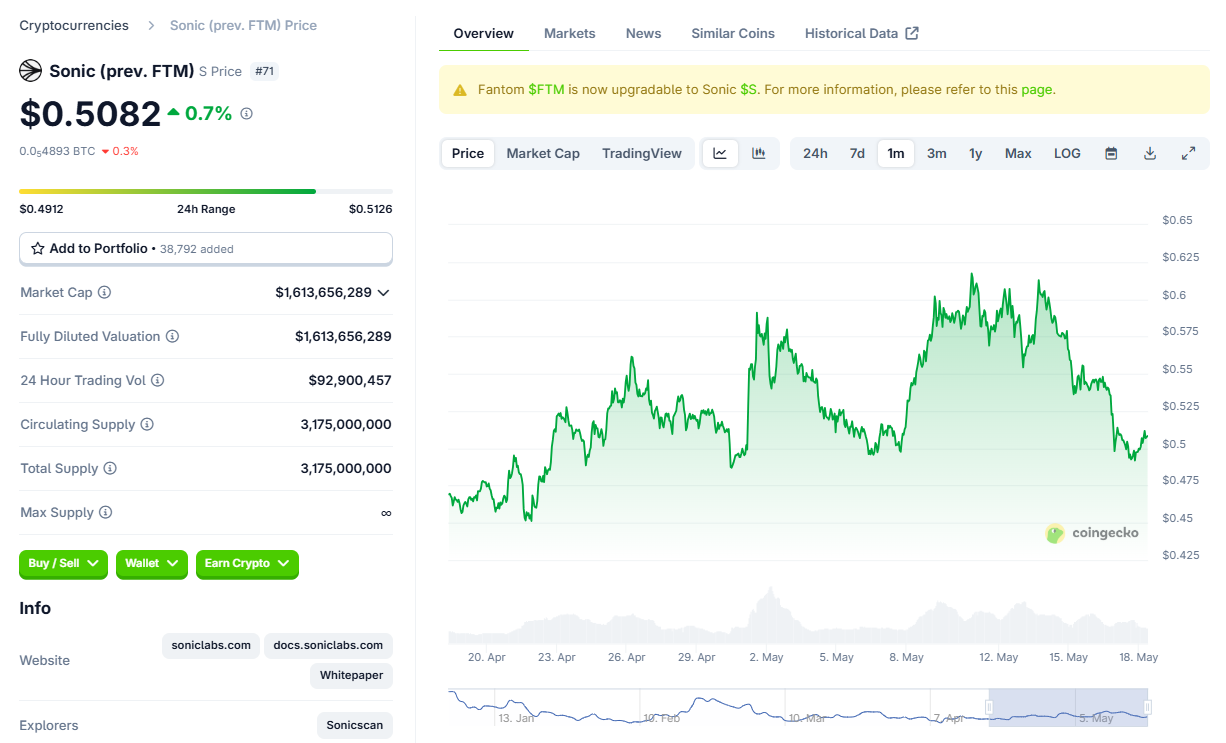Set chart range to Max
Viewport: 1226px width, 743px height.
coord(1018,153)
